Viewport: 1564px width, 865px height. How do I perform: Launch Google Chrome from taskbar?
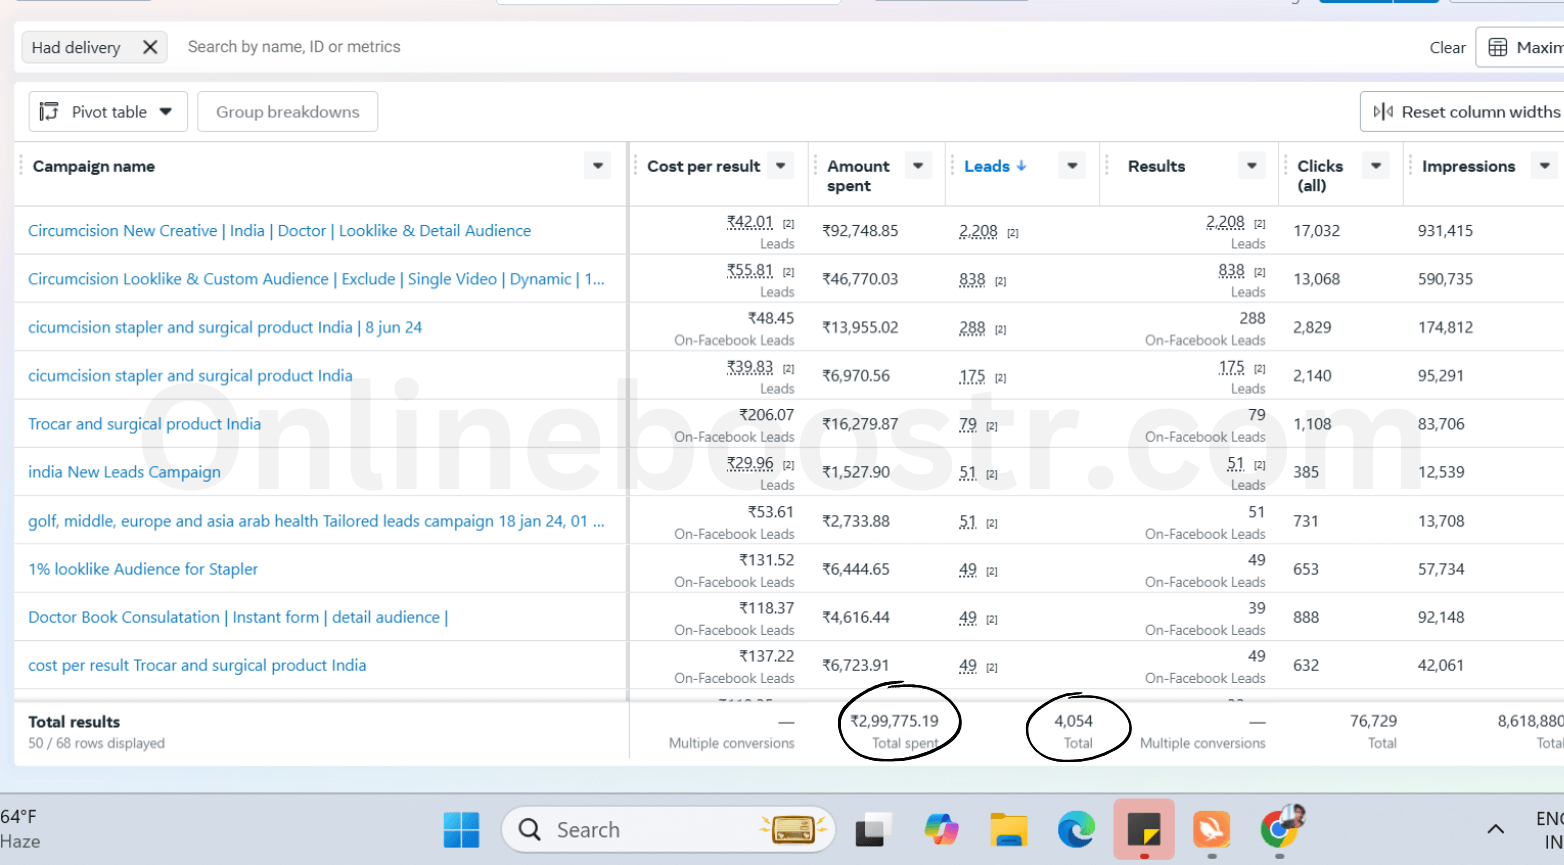(1279, 829)
